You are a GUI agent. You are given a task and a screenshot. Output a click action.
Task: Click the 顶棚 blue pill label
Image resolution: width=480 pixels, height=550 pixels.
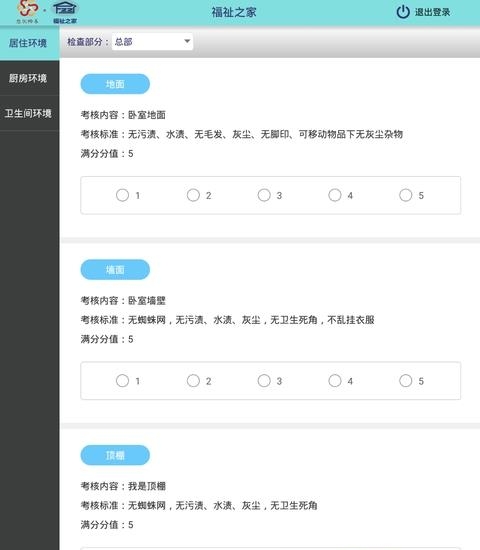tap(115, 455)
